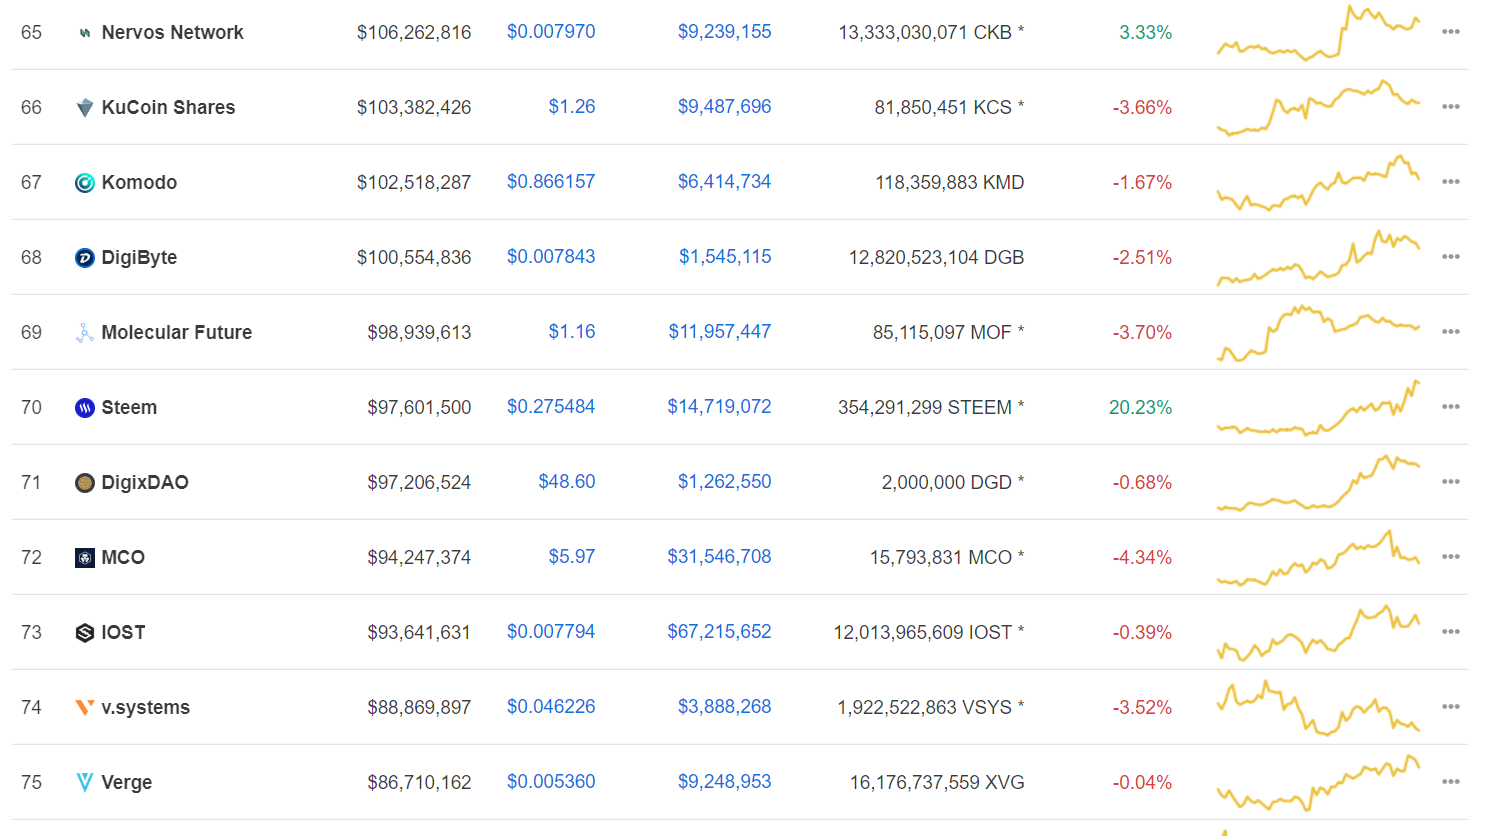The image size is (1488, 836).
Task: Open more options for Komodo row
Action: pyautogui.click(x=1451, y=182)
